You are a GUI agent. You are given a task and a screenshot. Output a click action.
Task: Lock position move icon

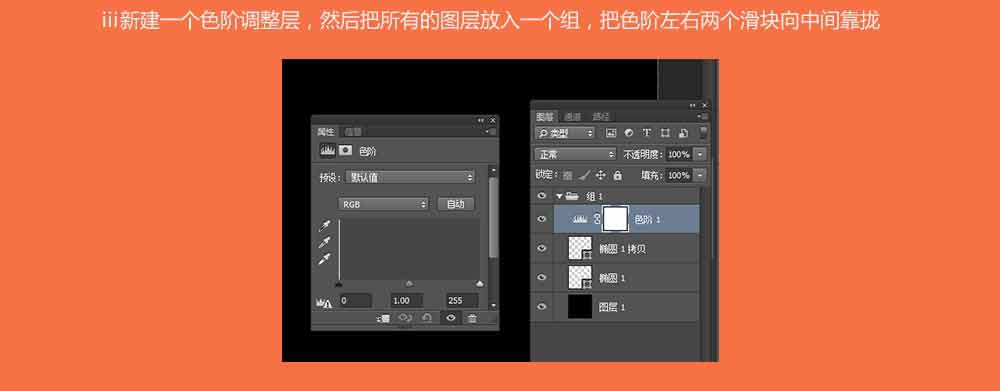click(x=600, y=175)
